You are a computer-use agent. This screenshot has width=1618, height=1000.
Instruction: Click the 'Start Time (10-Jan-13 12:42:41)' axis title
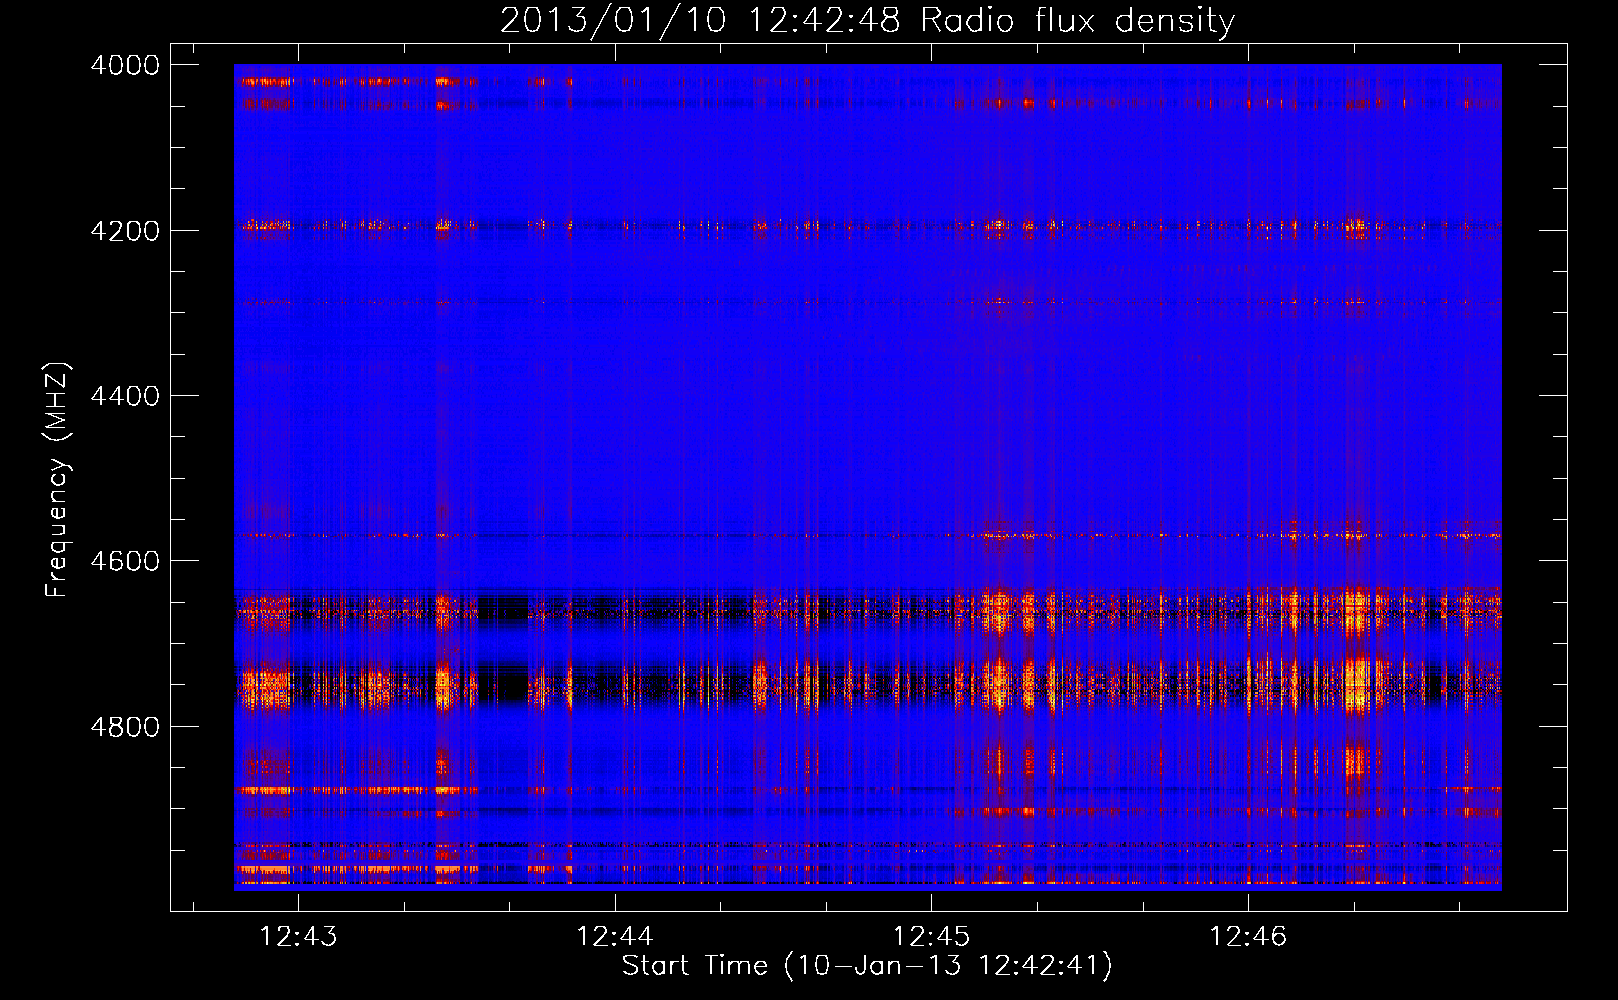tap(867, 966)
